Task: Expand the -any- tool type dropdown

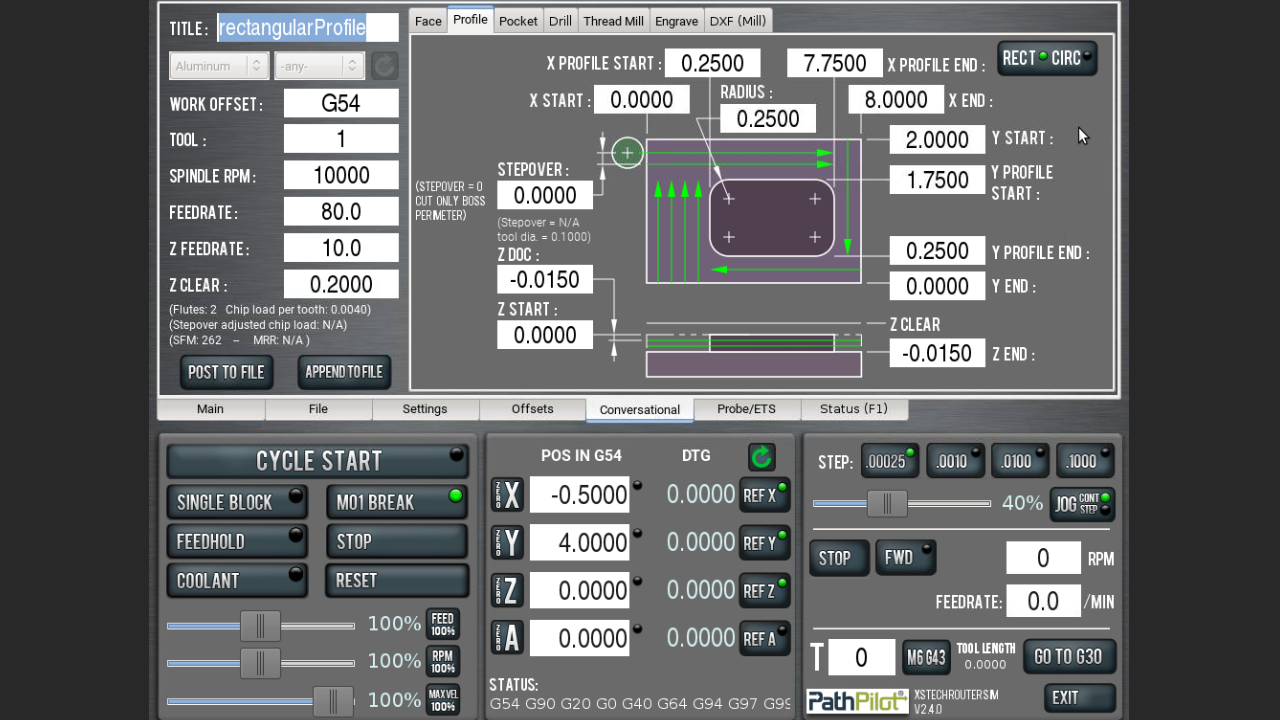Action: pos(319,66)
